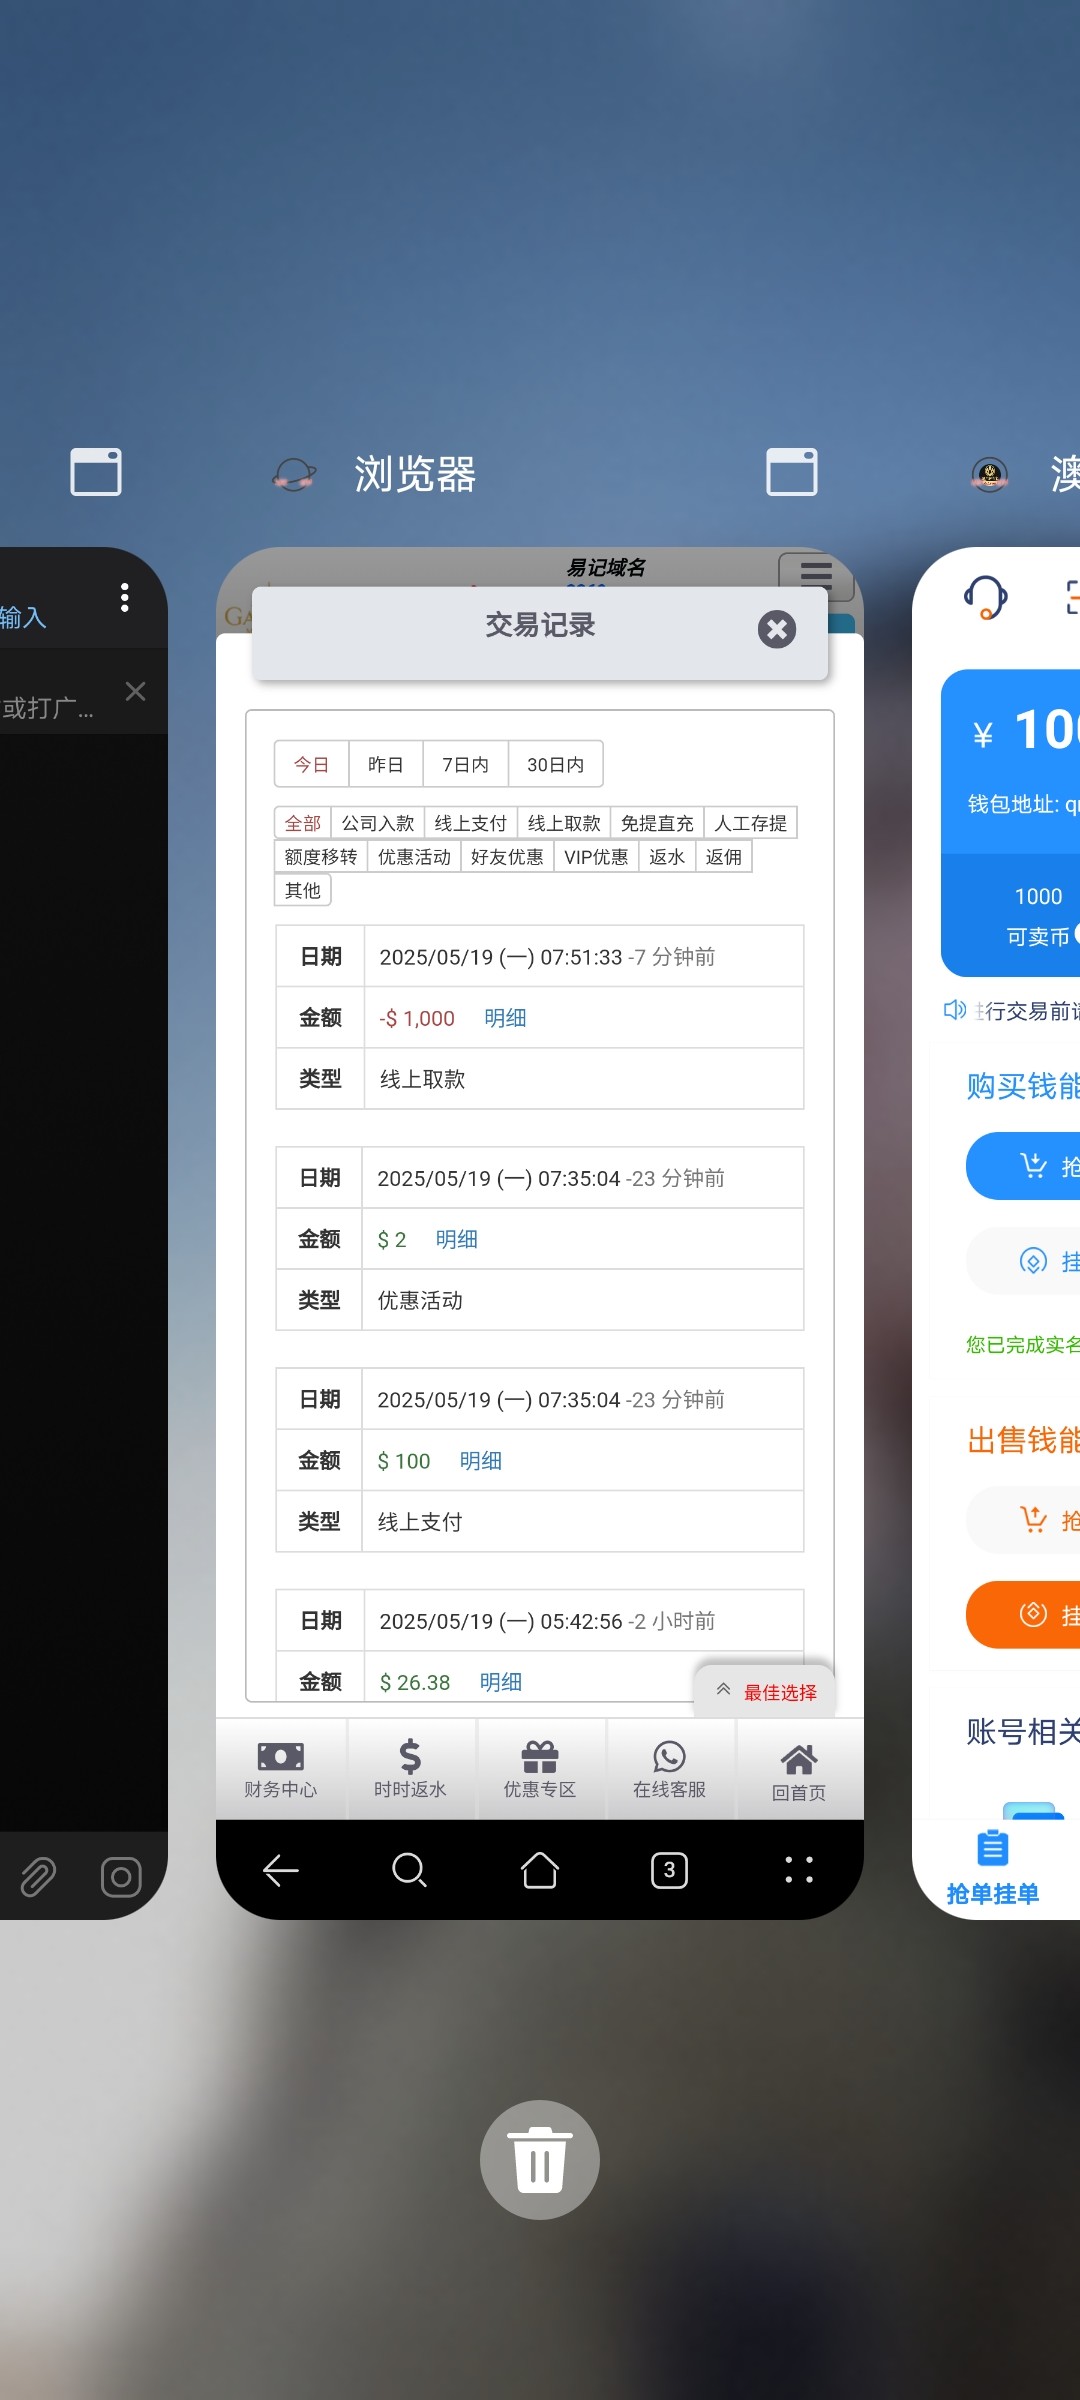The image size is (1080, 2400).
Task: Open 明细 link for -$1,000 withdrawal
Action: pyautogui.click(x=505, y=1018)
